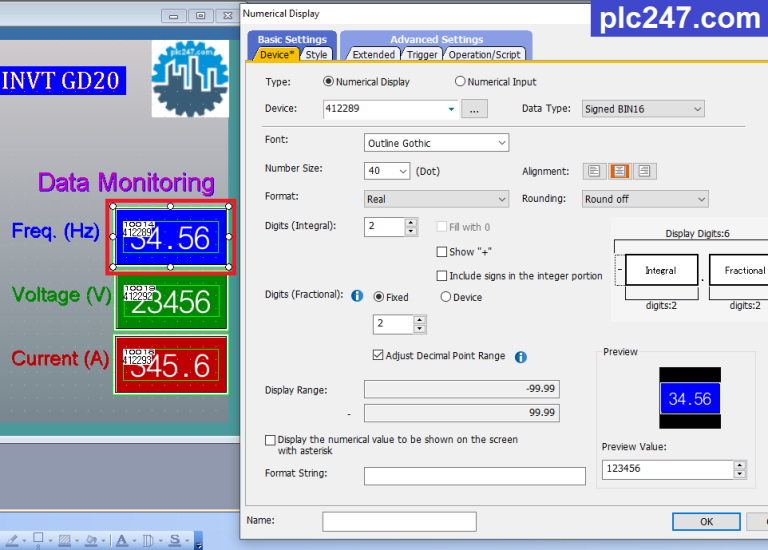Open the Font dropdown
This screenshot has width=768, height=550.
tap(502, 143)
